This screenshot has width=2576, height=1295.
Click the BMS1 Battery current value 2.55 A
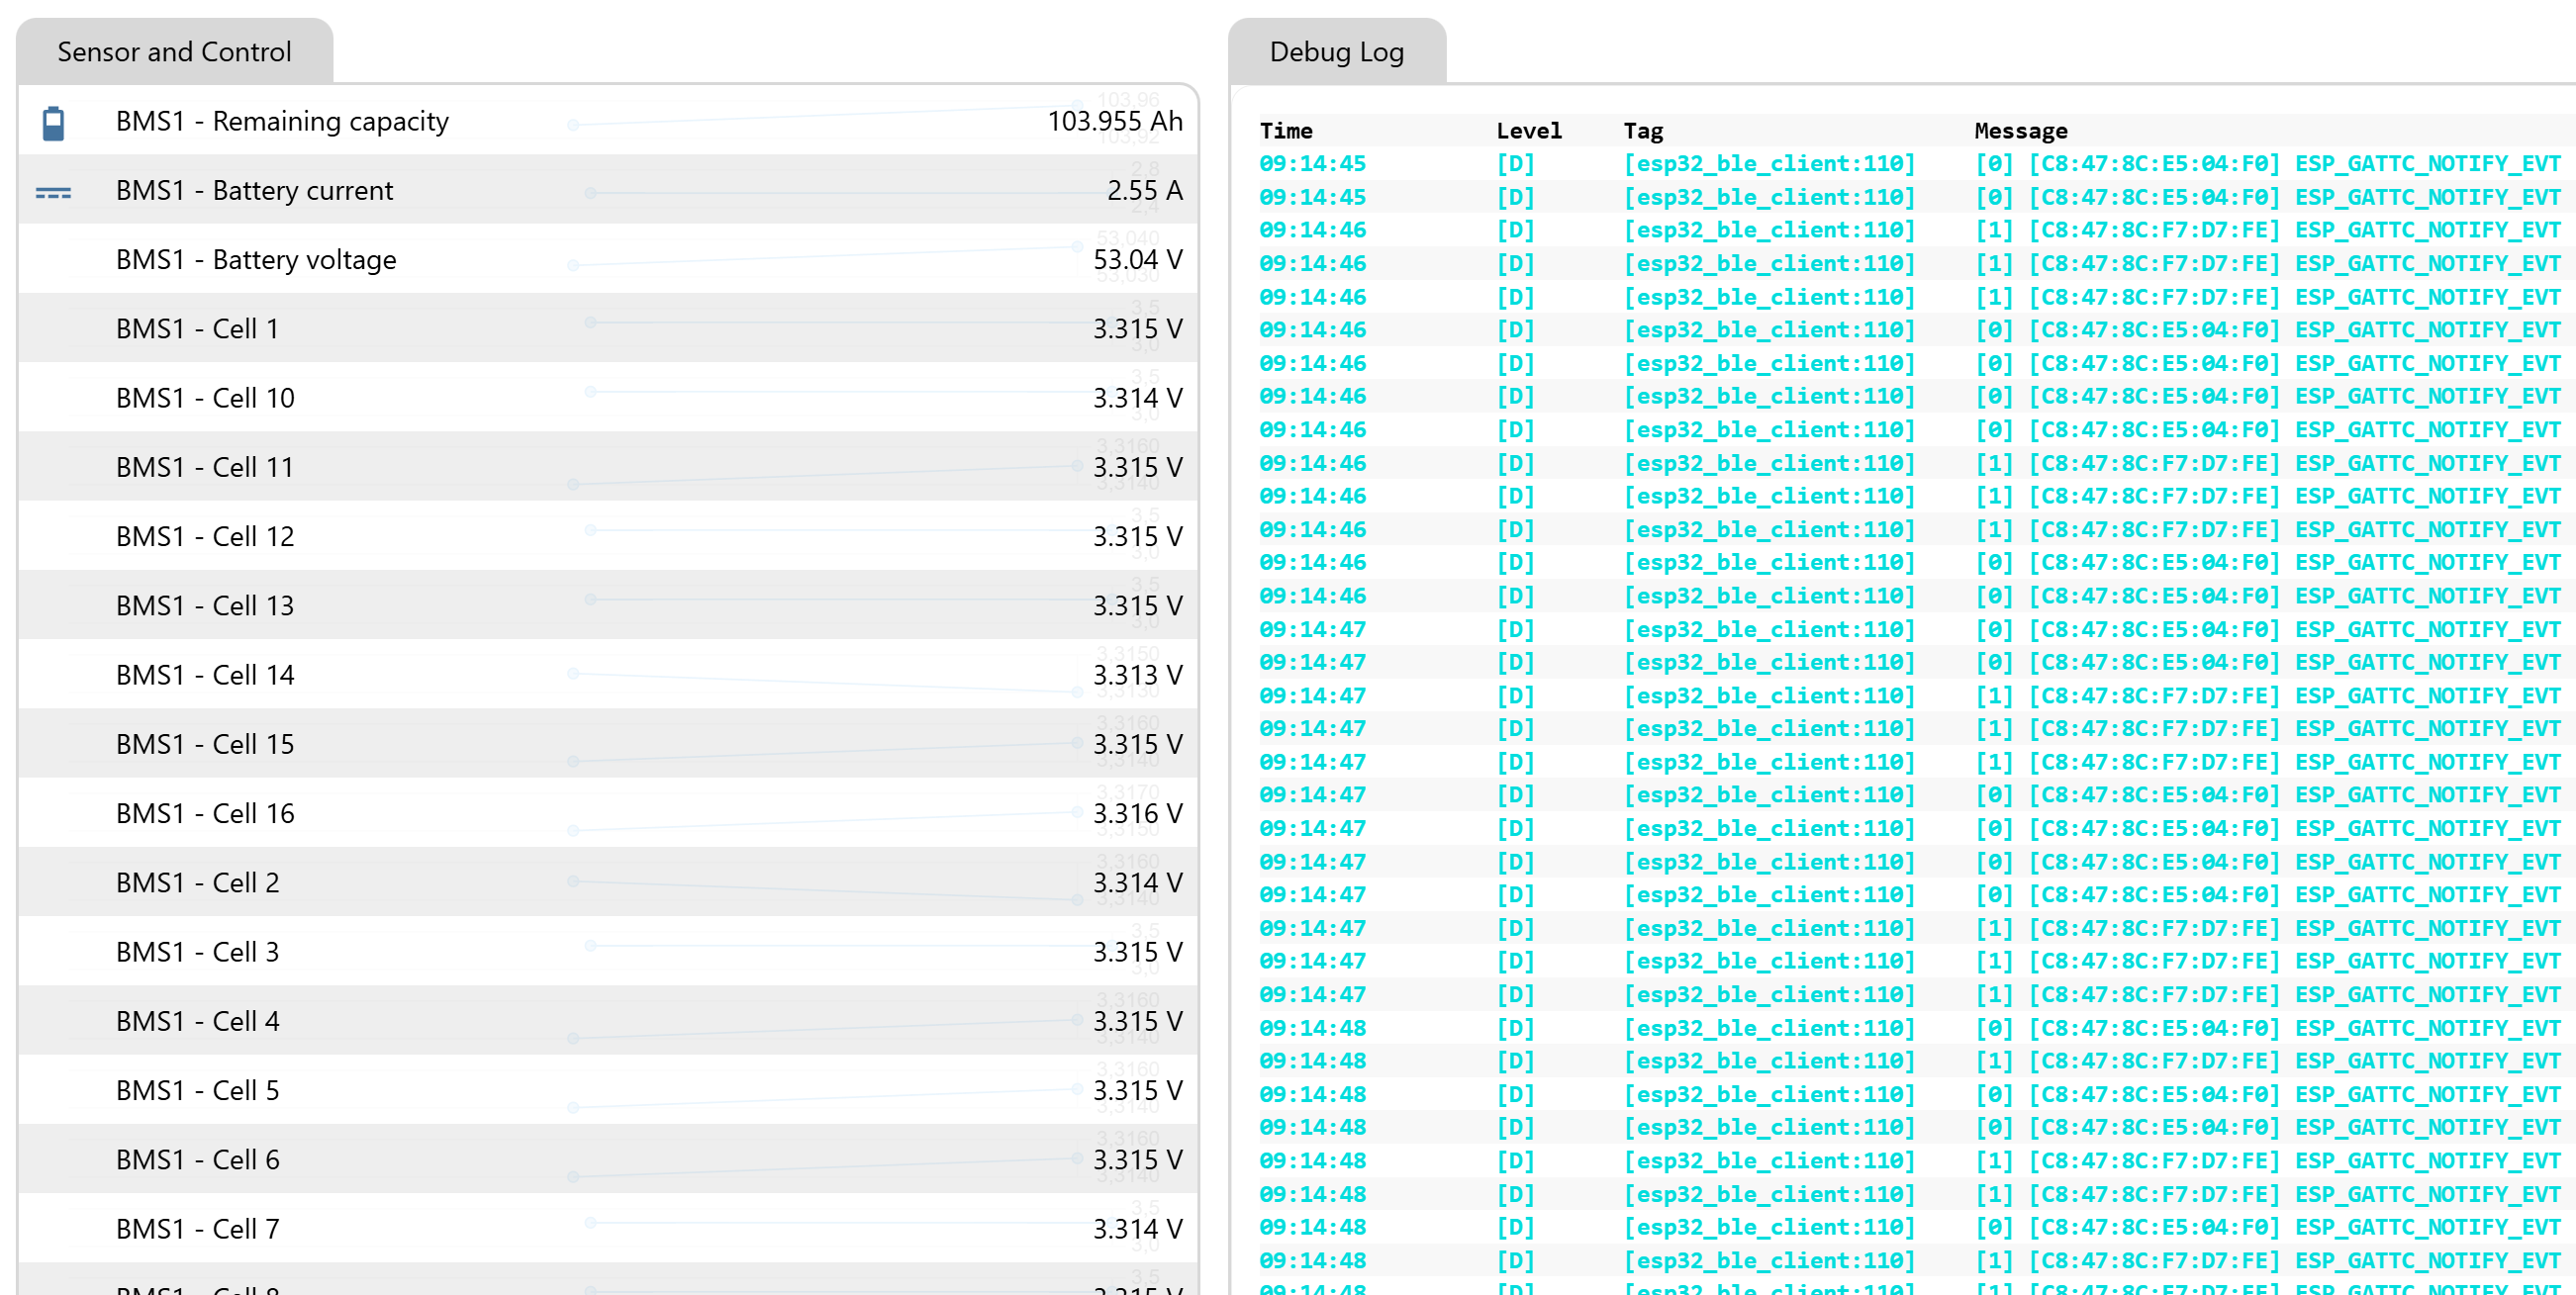tap(1144, 191)
